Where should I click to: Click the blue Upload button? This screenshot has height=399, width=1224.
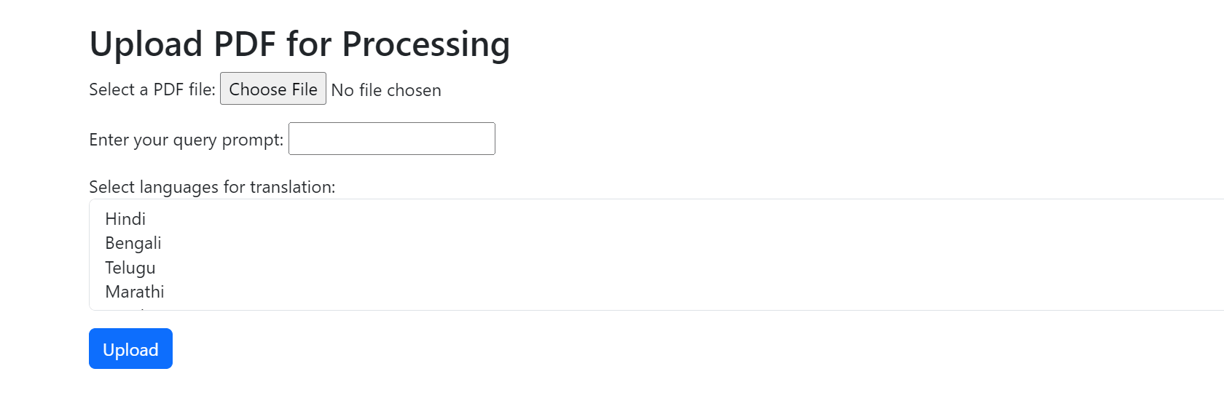pos(131,349)
